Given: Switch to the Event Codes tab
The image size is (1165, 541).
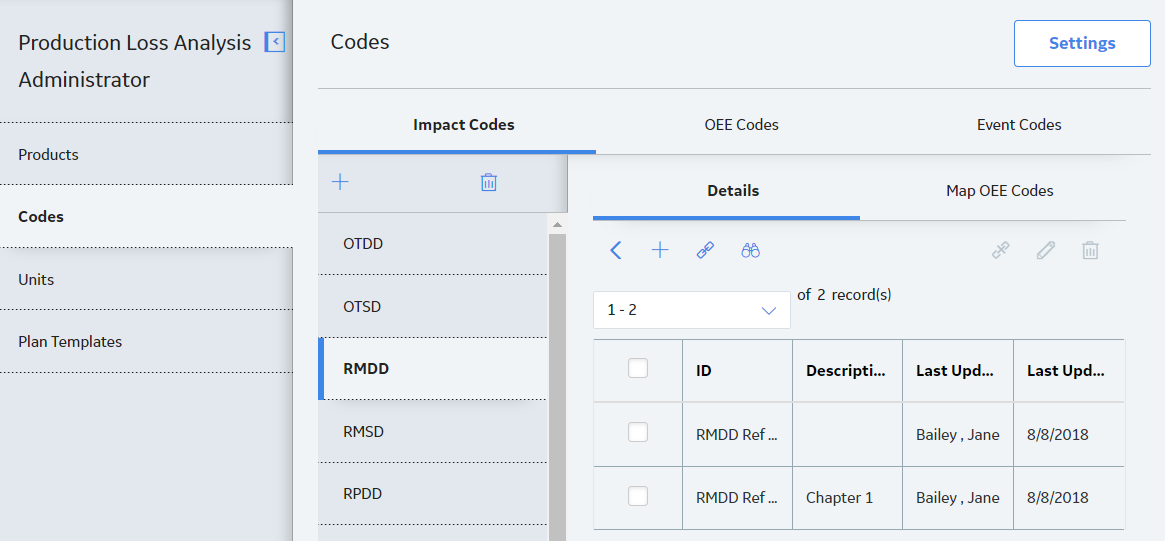Looking at the screenshot, I should (x=1019, y=125).
